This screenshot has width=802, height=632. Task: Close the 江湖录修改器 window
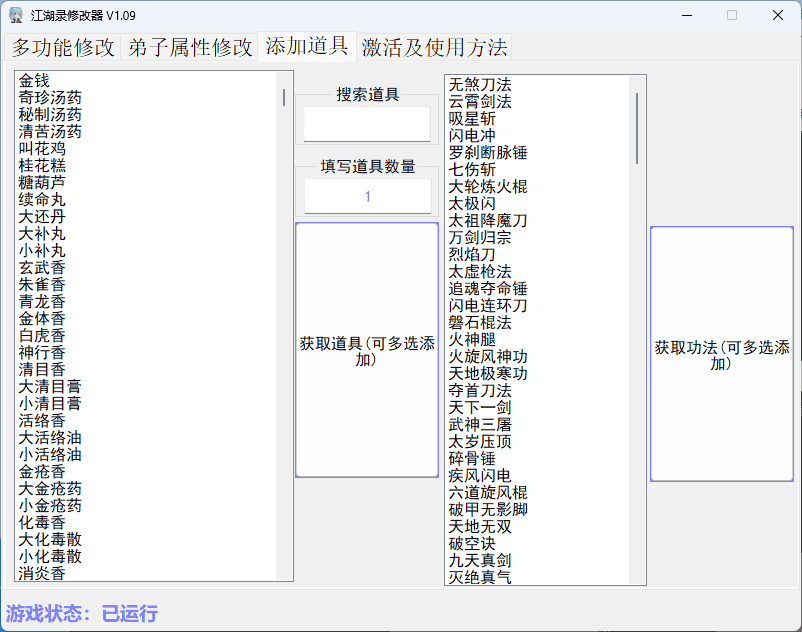click(x=777, y=15)
